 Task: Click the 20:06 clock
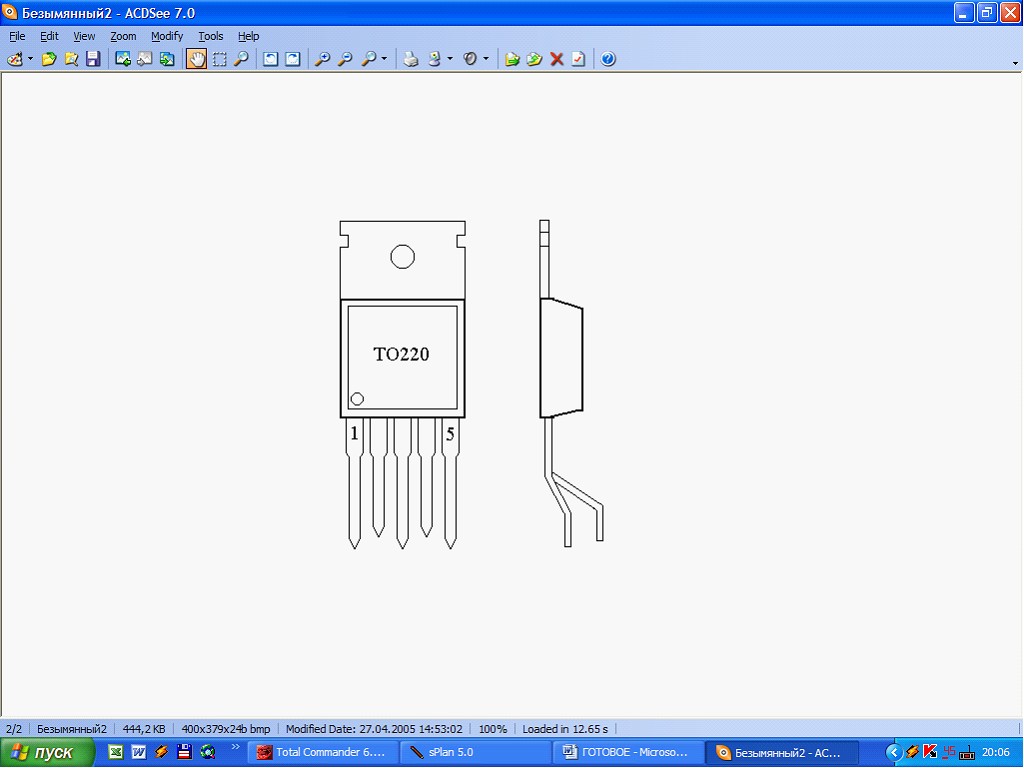pos(995,753)
